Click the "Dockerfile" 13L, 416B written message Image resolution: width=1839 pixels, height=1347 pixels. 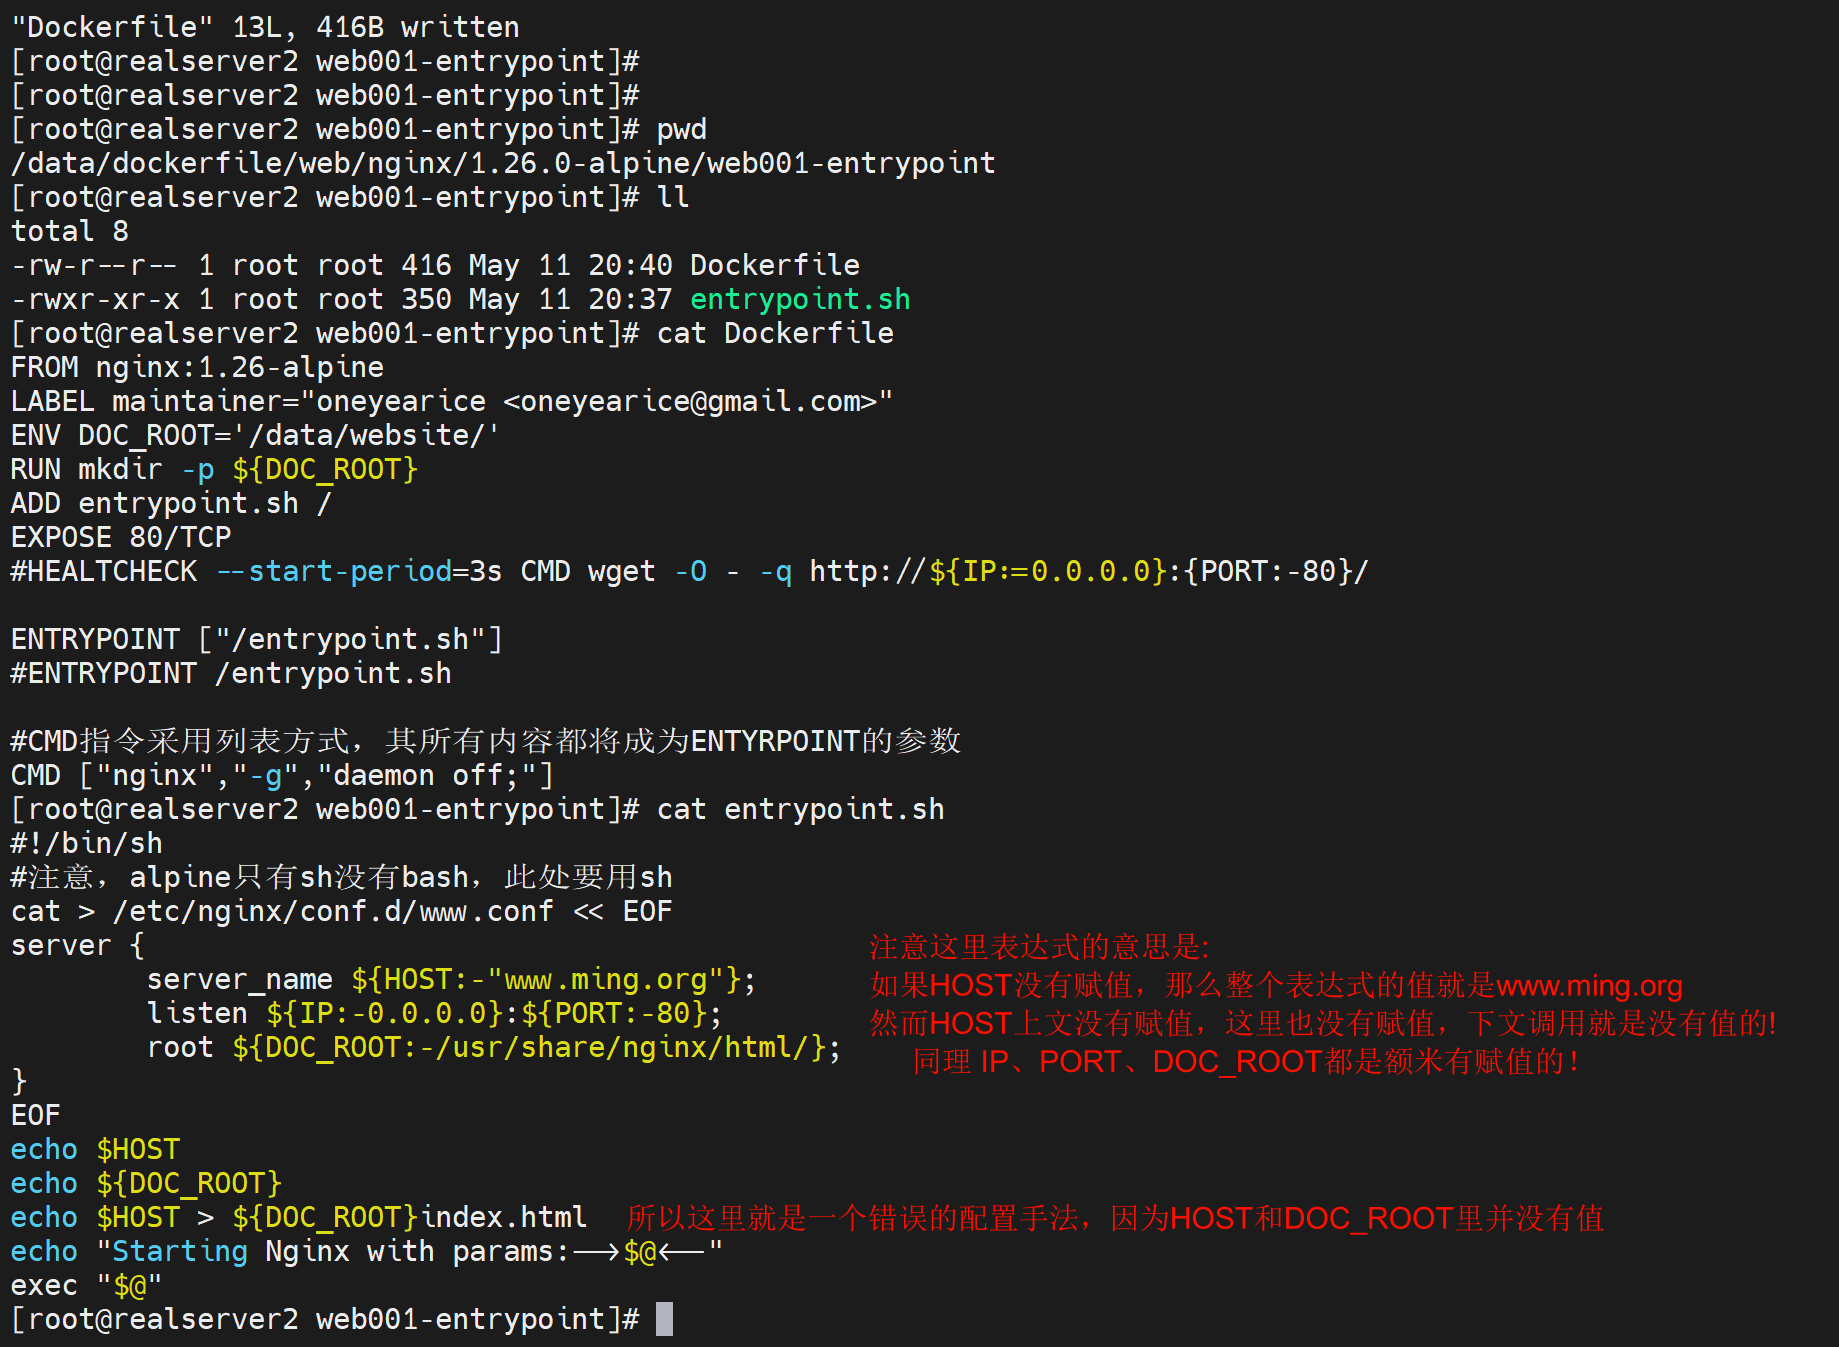[265, 27]
